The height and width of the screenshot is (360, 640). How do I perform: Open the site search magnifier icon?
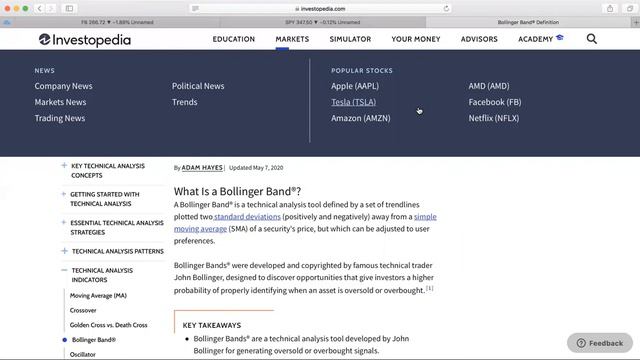591,39
